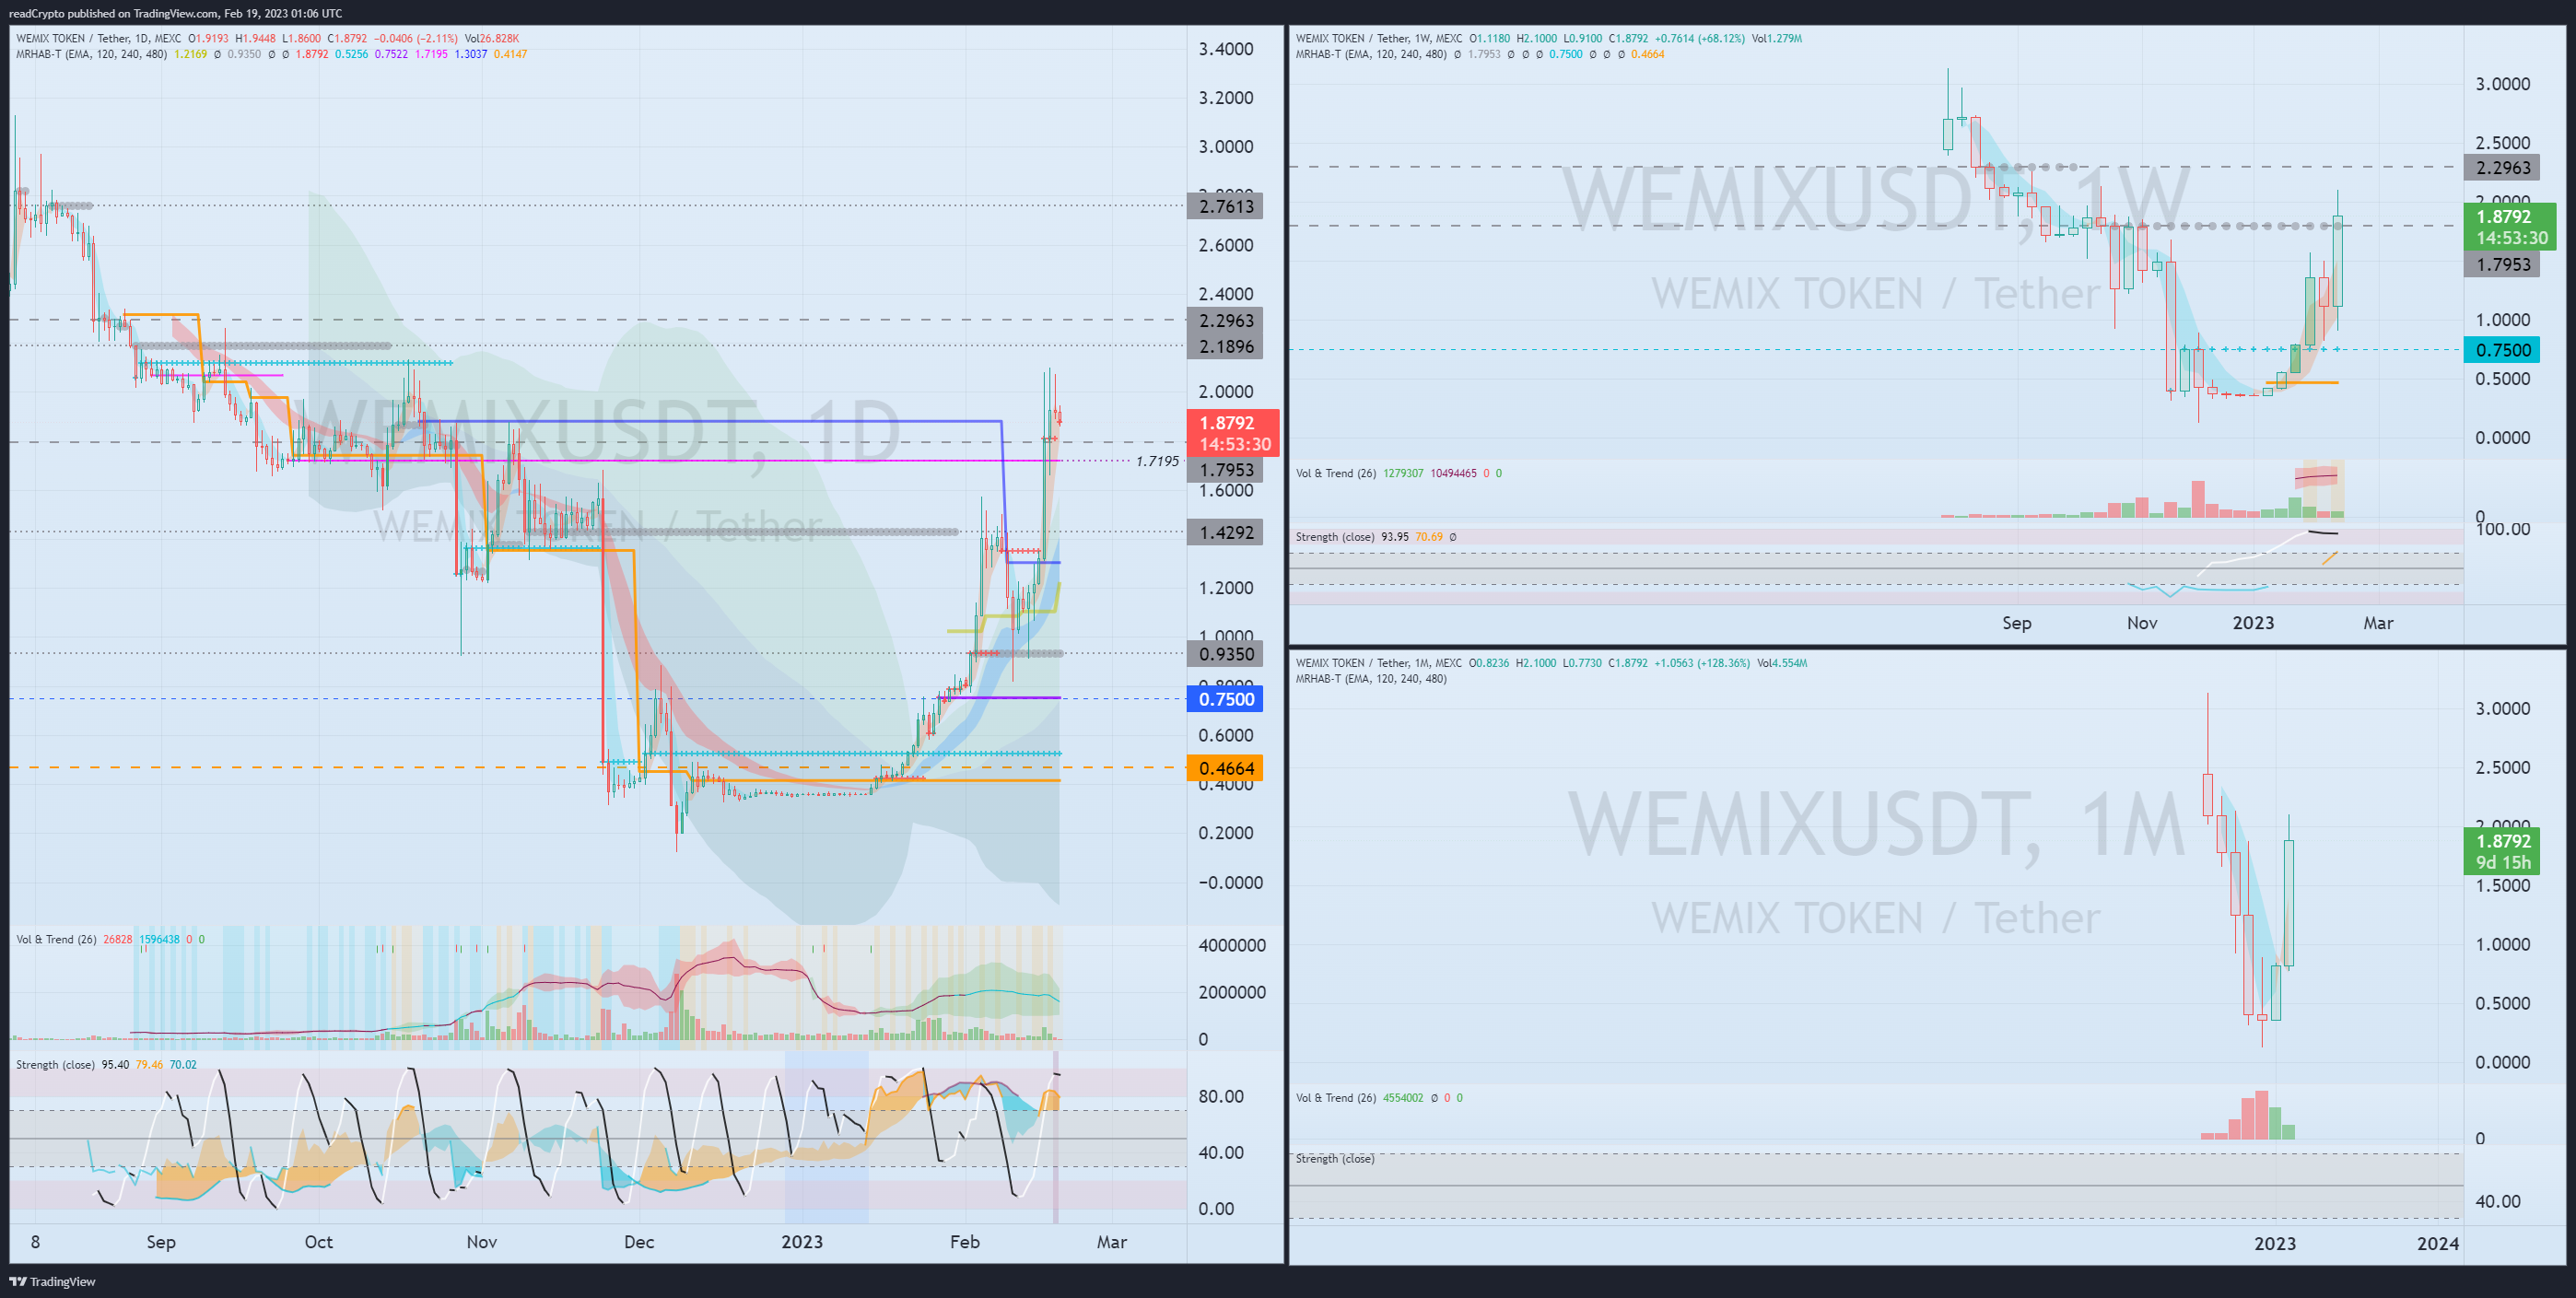2576x1298 pixels.
Task: Click the 'Oct' date label on the daily time axis
Action: [318, 1241]
